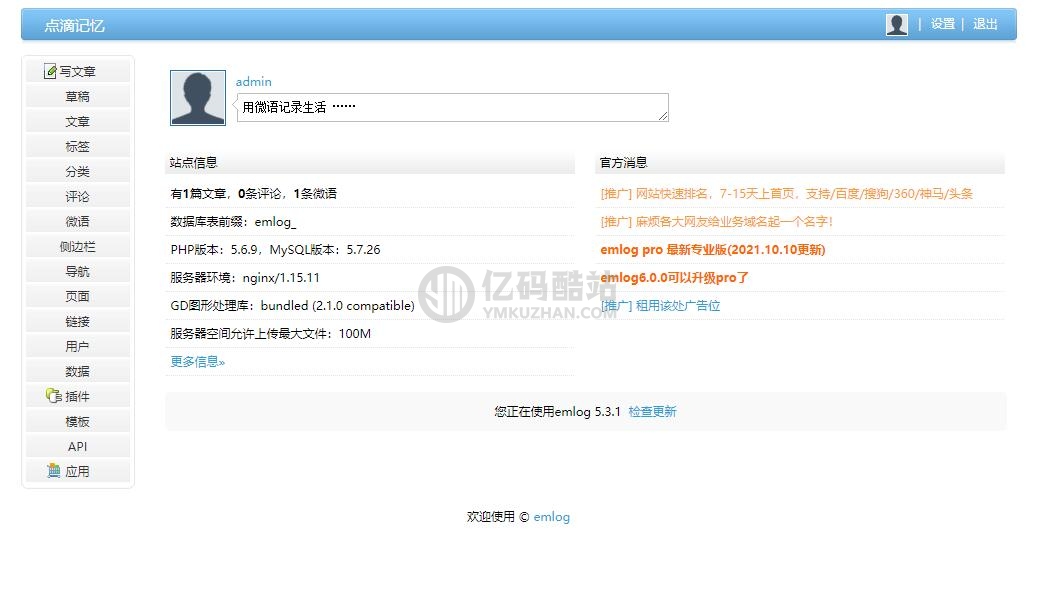Image resolution: width=1037 pixels, height=590 pixels.
Task: Go to the 标签 tags page
Action: (x=77, y=146)
